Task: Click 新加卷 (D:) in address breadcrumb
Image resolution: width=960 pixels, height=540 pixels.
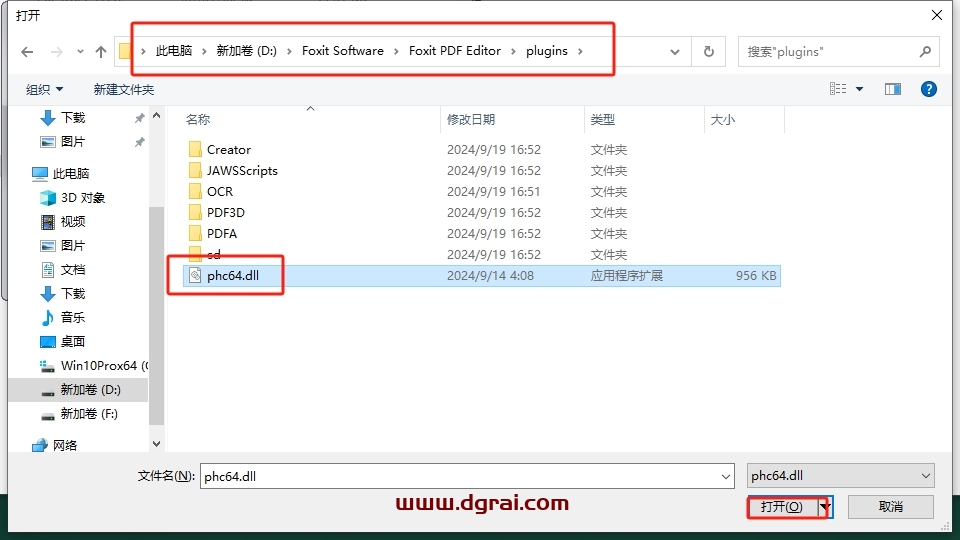Action: 247,51
